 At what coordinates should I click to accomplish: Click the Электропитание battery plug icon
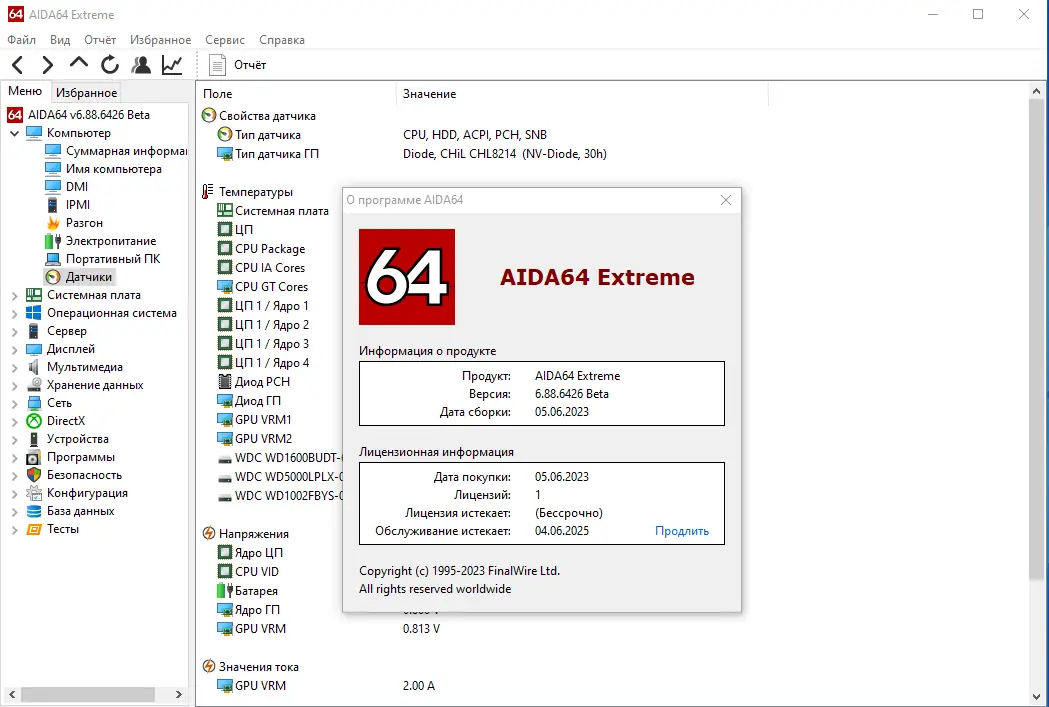(x=53, y=241)
